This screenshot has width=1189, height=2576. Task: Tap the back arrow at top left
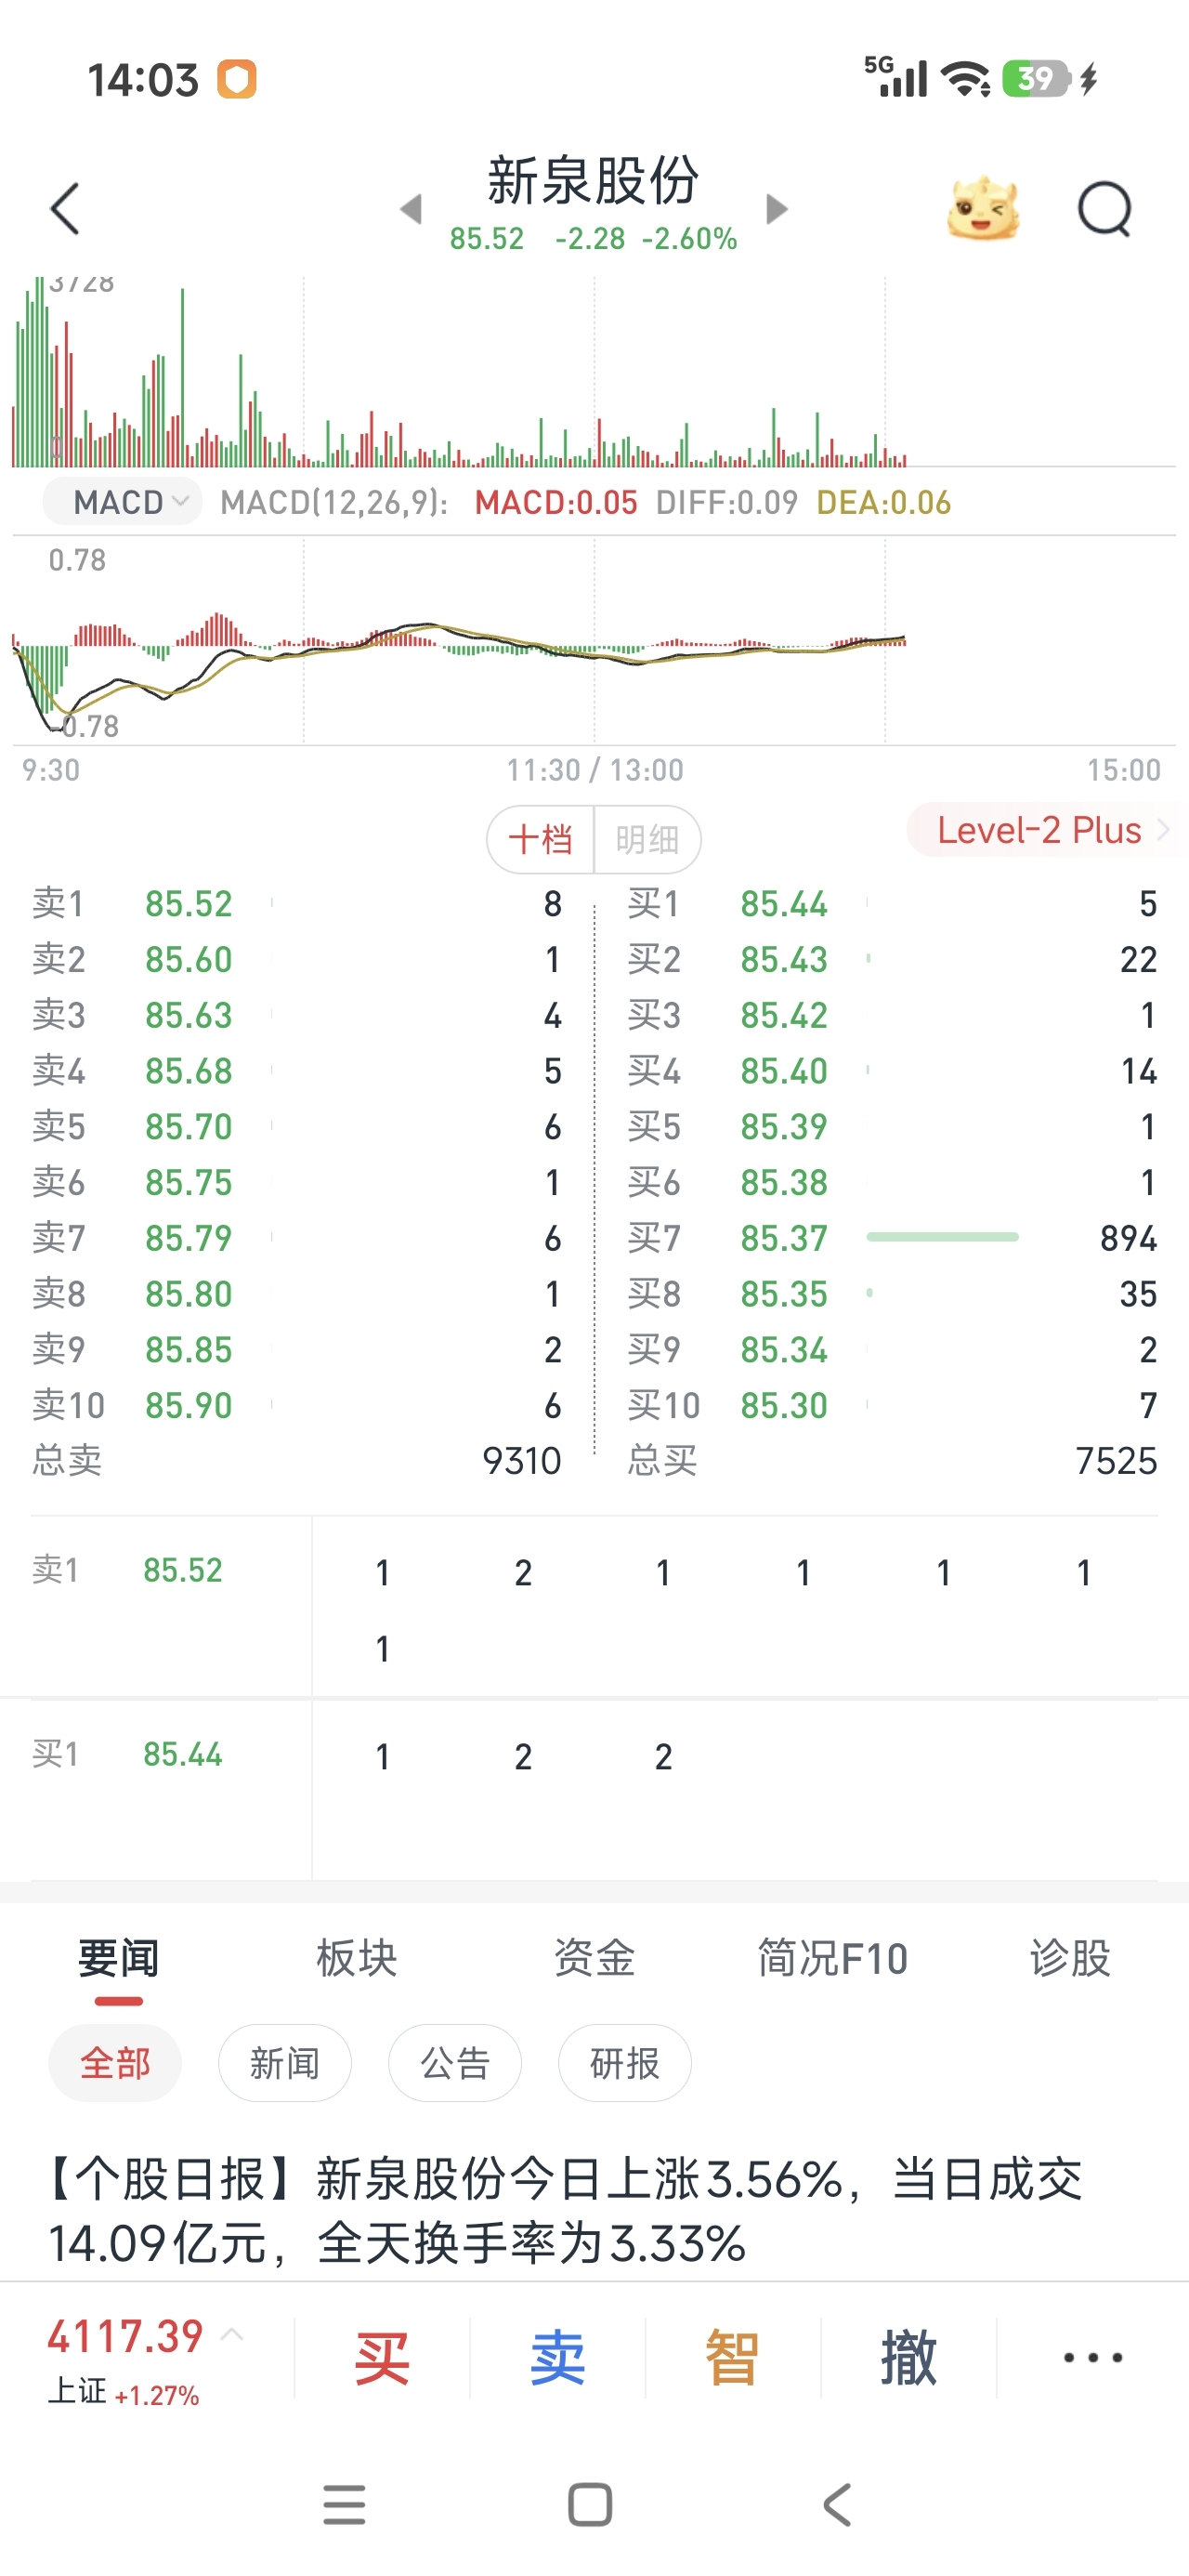pyautogui.click(x=65, y=209)
